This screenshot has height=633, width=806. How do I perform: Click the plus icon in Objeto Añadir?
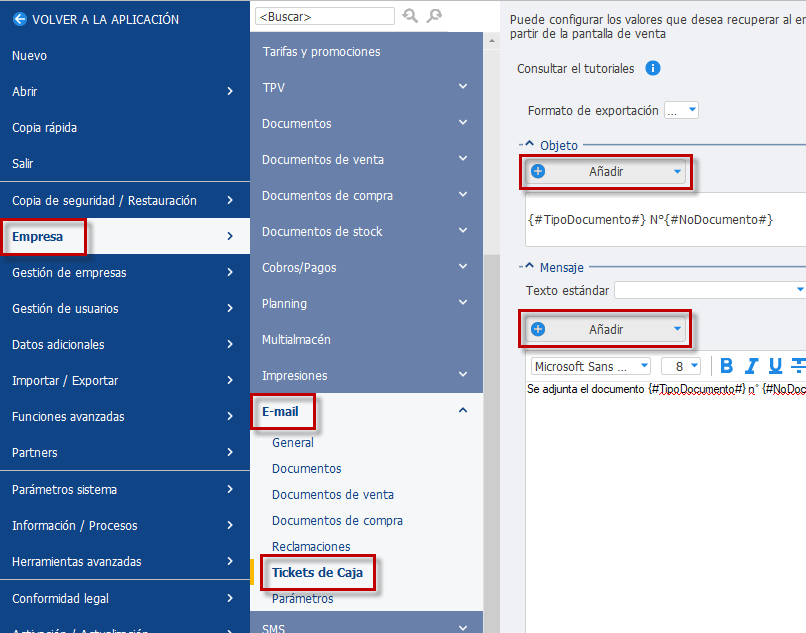click(538, 171)
